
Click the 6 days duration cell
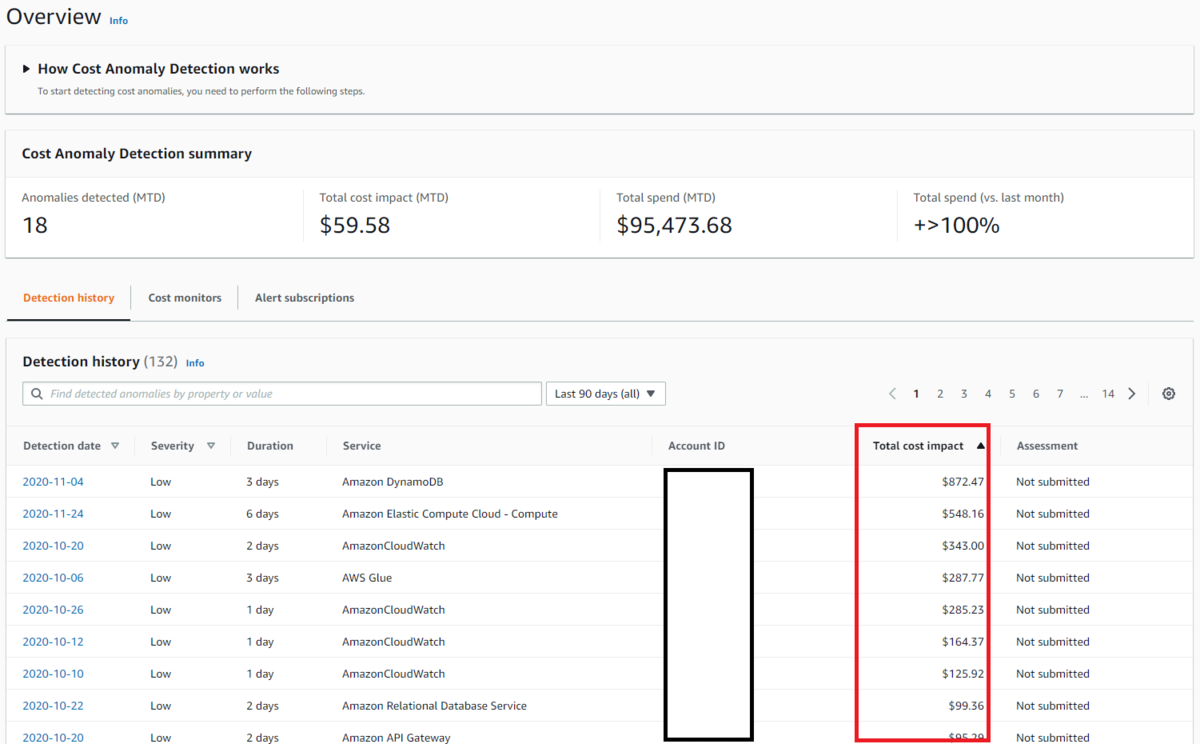click(262, 514)
